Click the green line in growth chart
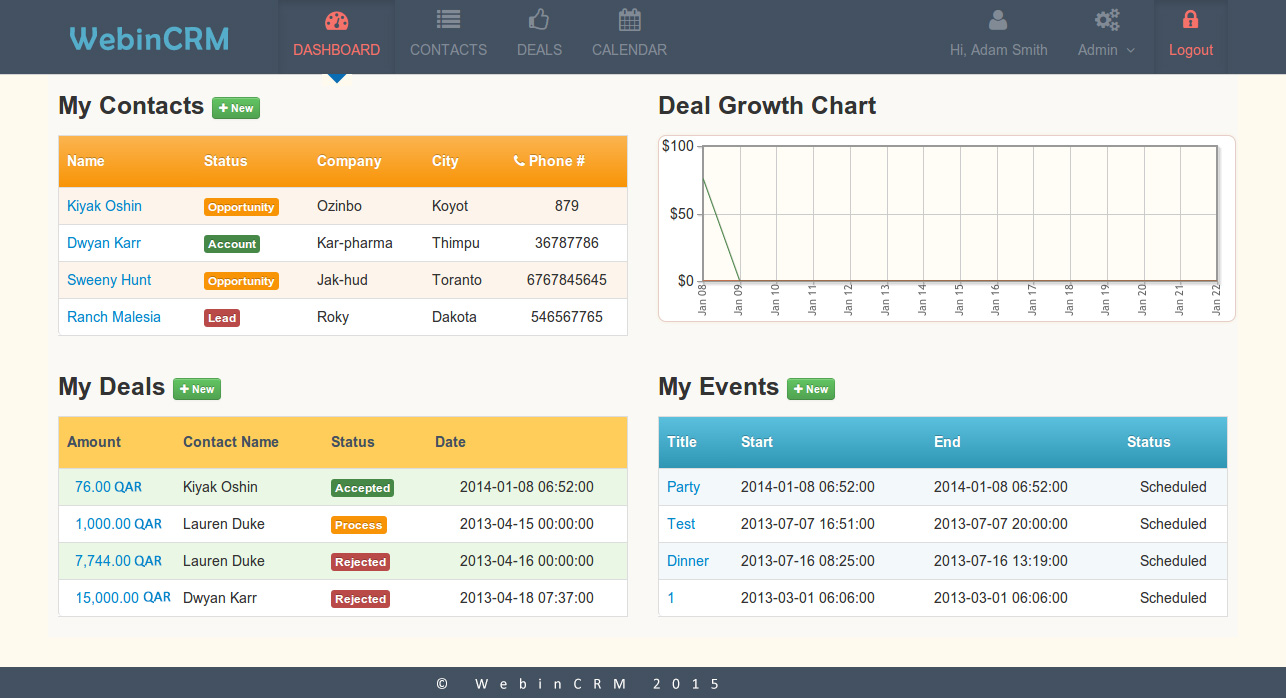This screenshot has height=698, width=1286. tap(721, 229)
